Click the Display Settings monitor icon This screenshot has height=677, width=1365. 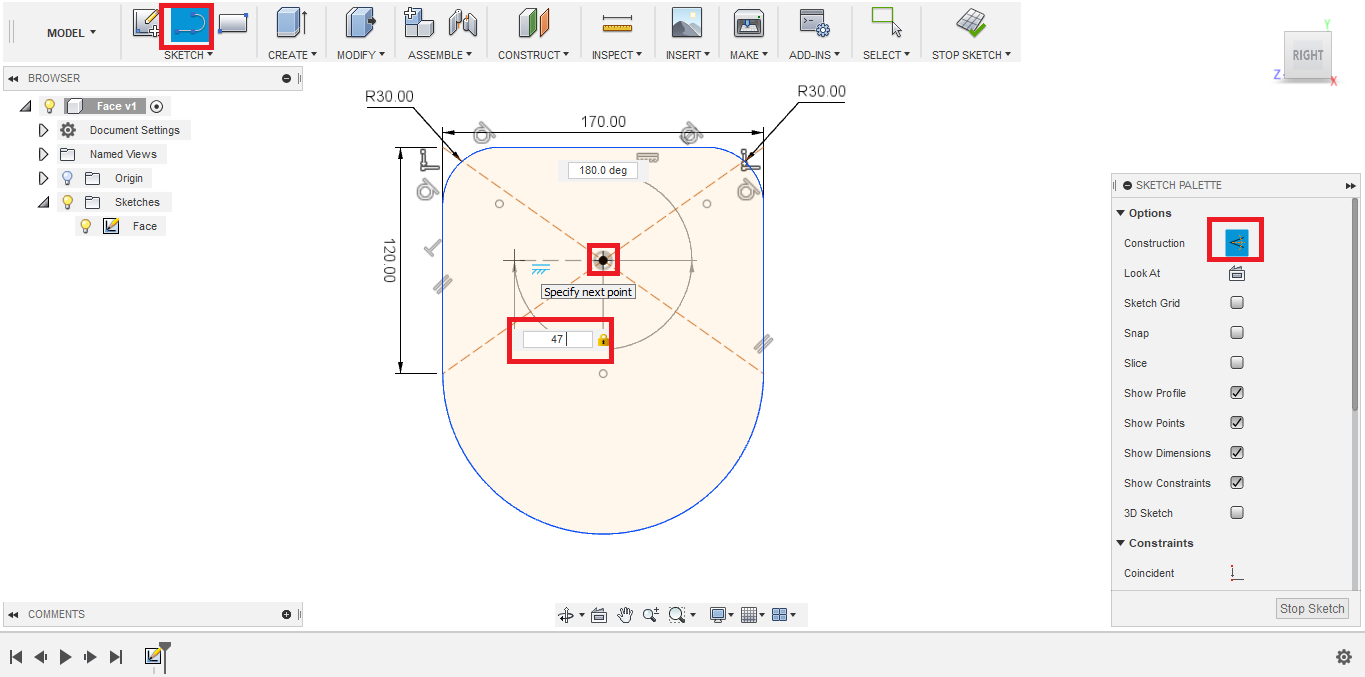pos(717,615)
